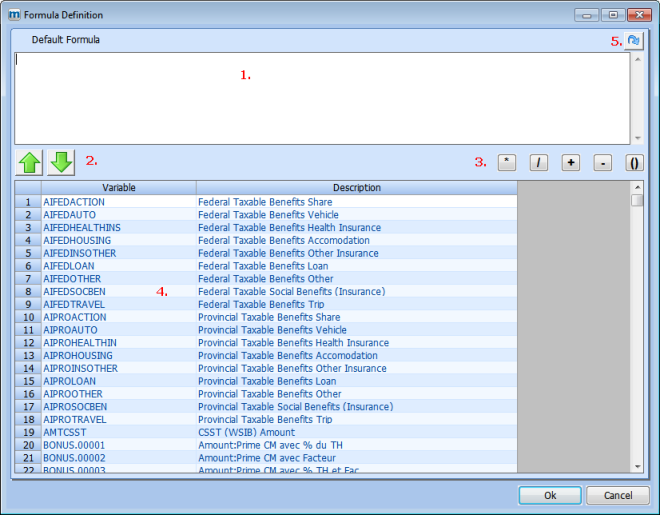Select variable AIPROHEALTHIN
Viewport: 660px width, 515px height.
(x=80, y=343)
